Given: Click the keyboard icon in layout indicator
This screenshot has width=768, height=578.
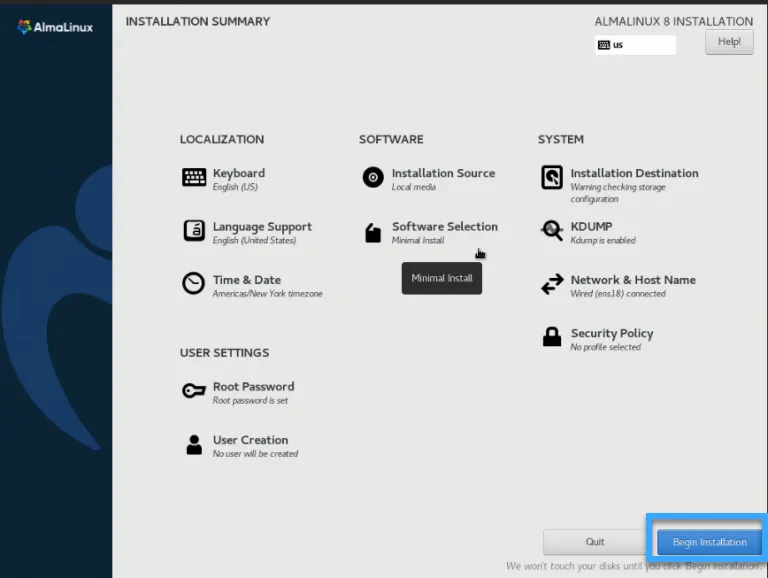Looking at the screenshot, I should (604, 45).
